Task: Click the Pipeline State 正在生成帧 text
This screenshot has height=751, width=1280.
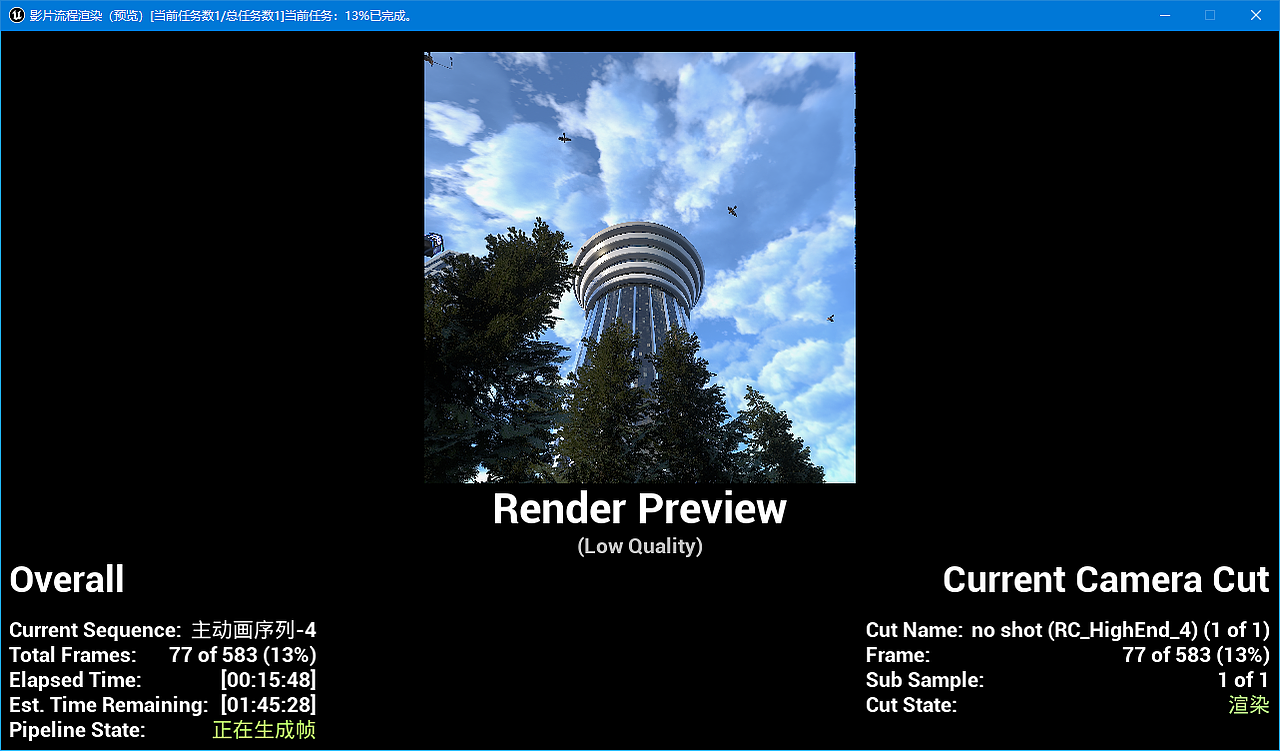Action: (x=265, y=730)
